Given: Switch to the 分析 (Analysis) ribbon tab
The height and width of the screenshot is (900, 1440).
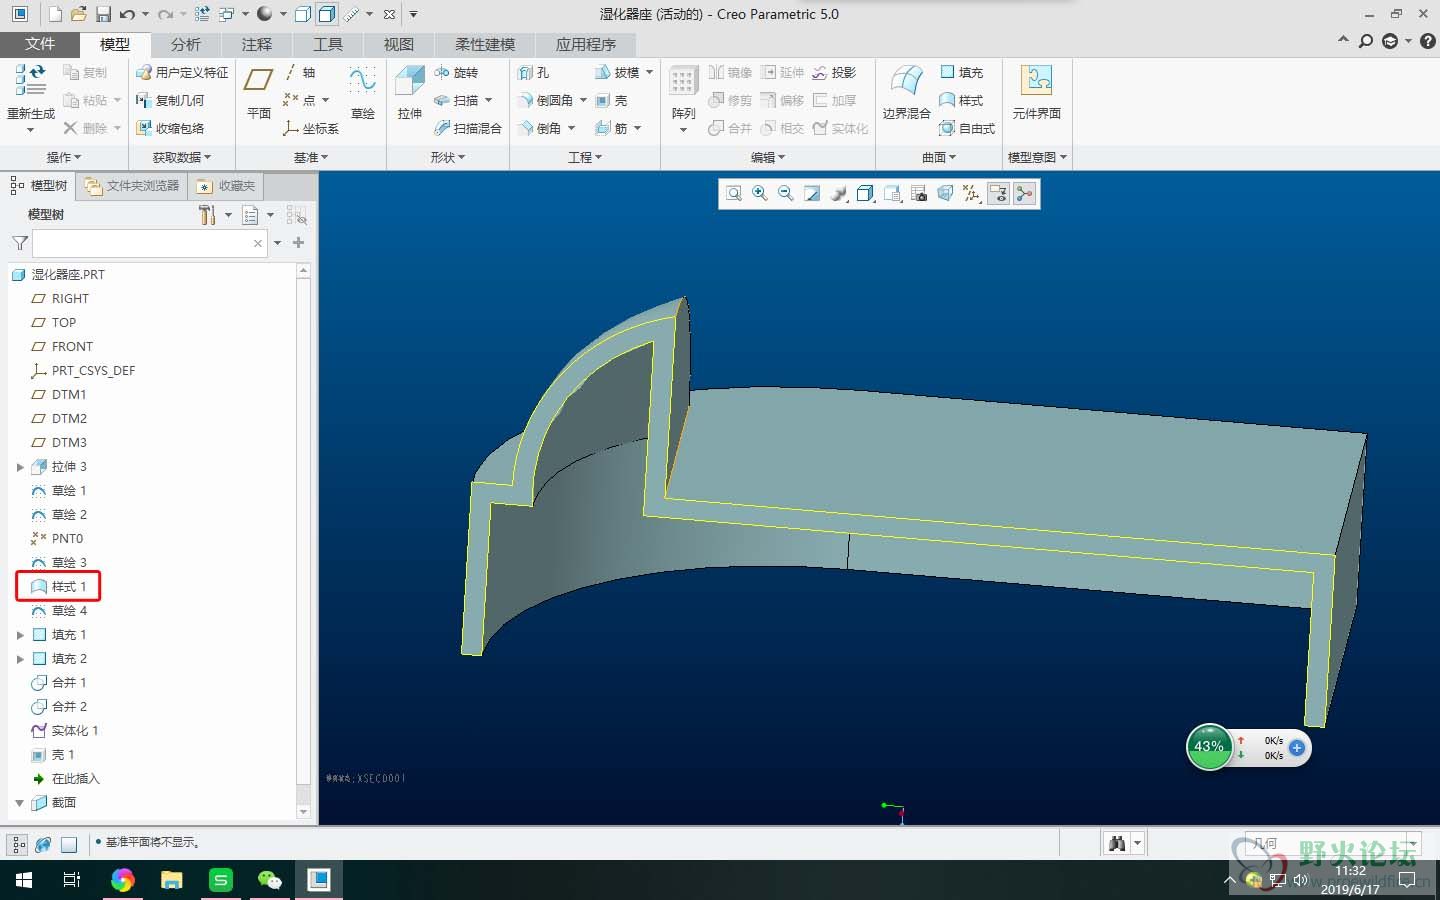Looking at the screenshot, I should (185, 44).
